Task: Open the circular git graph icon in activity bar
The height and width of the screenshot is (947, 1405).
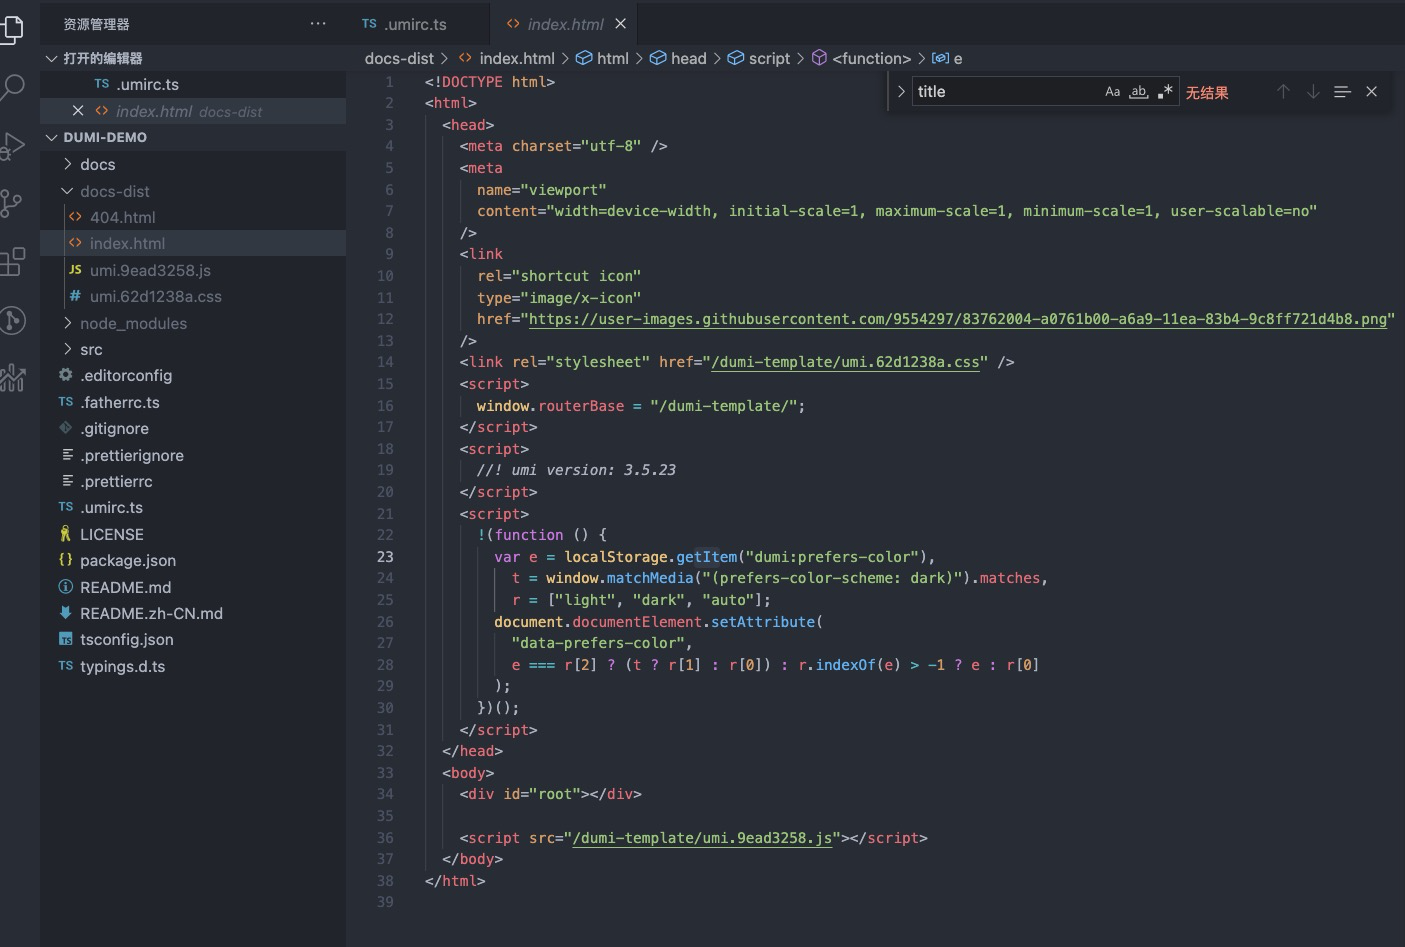Action: click(12, 320)
